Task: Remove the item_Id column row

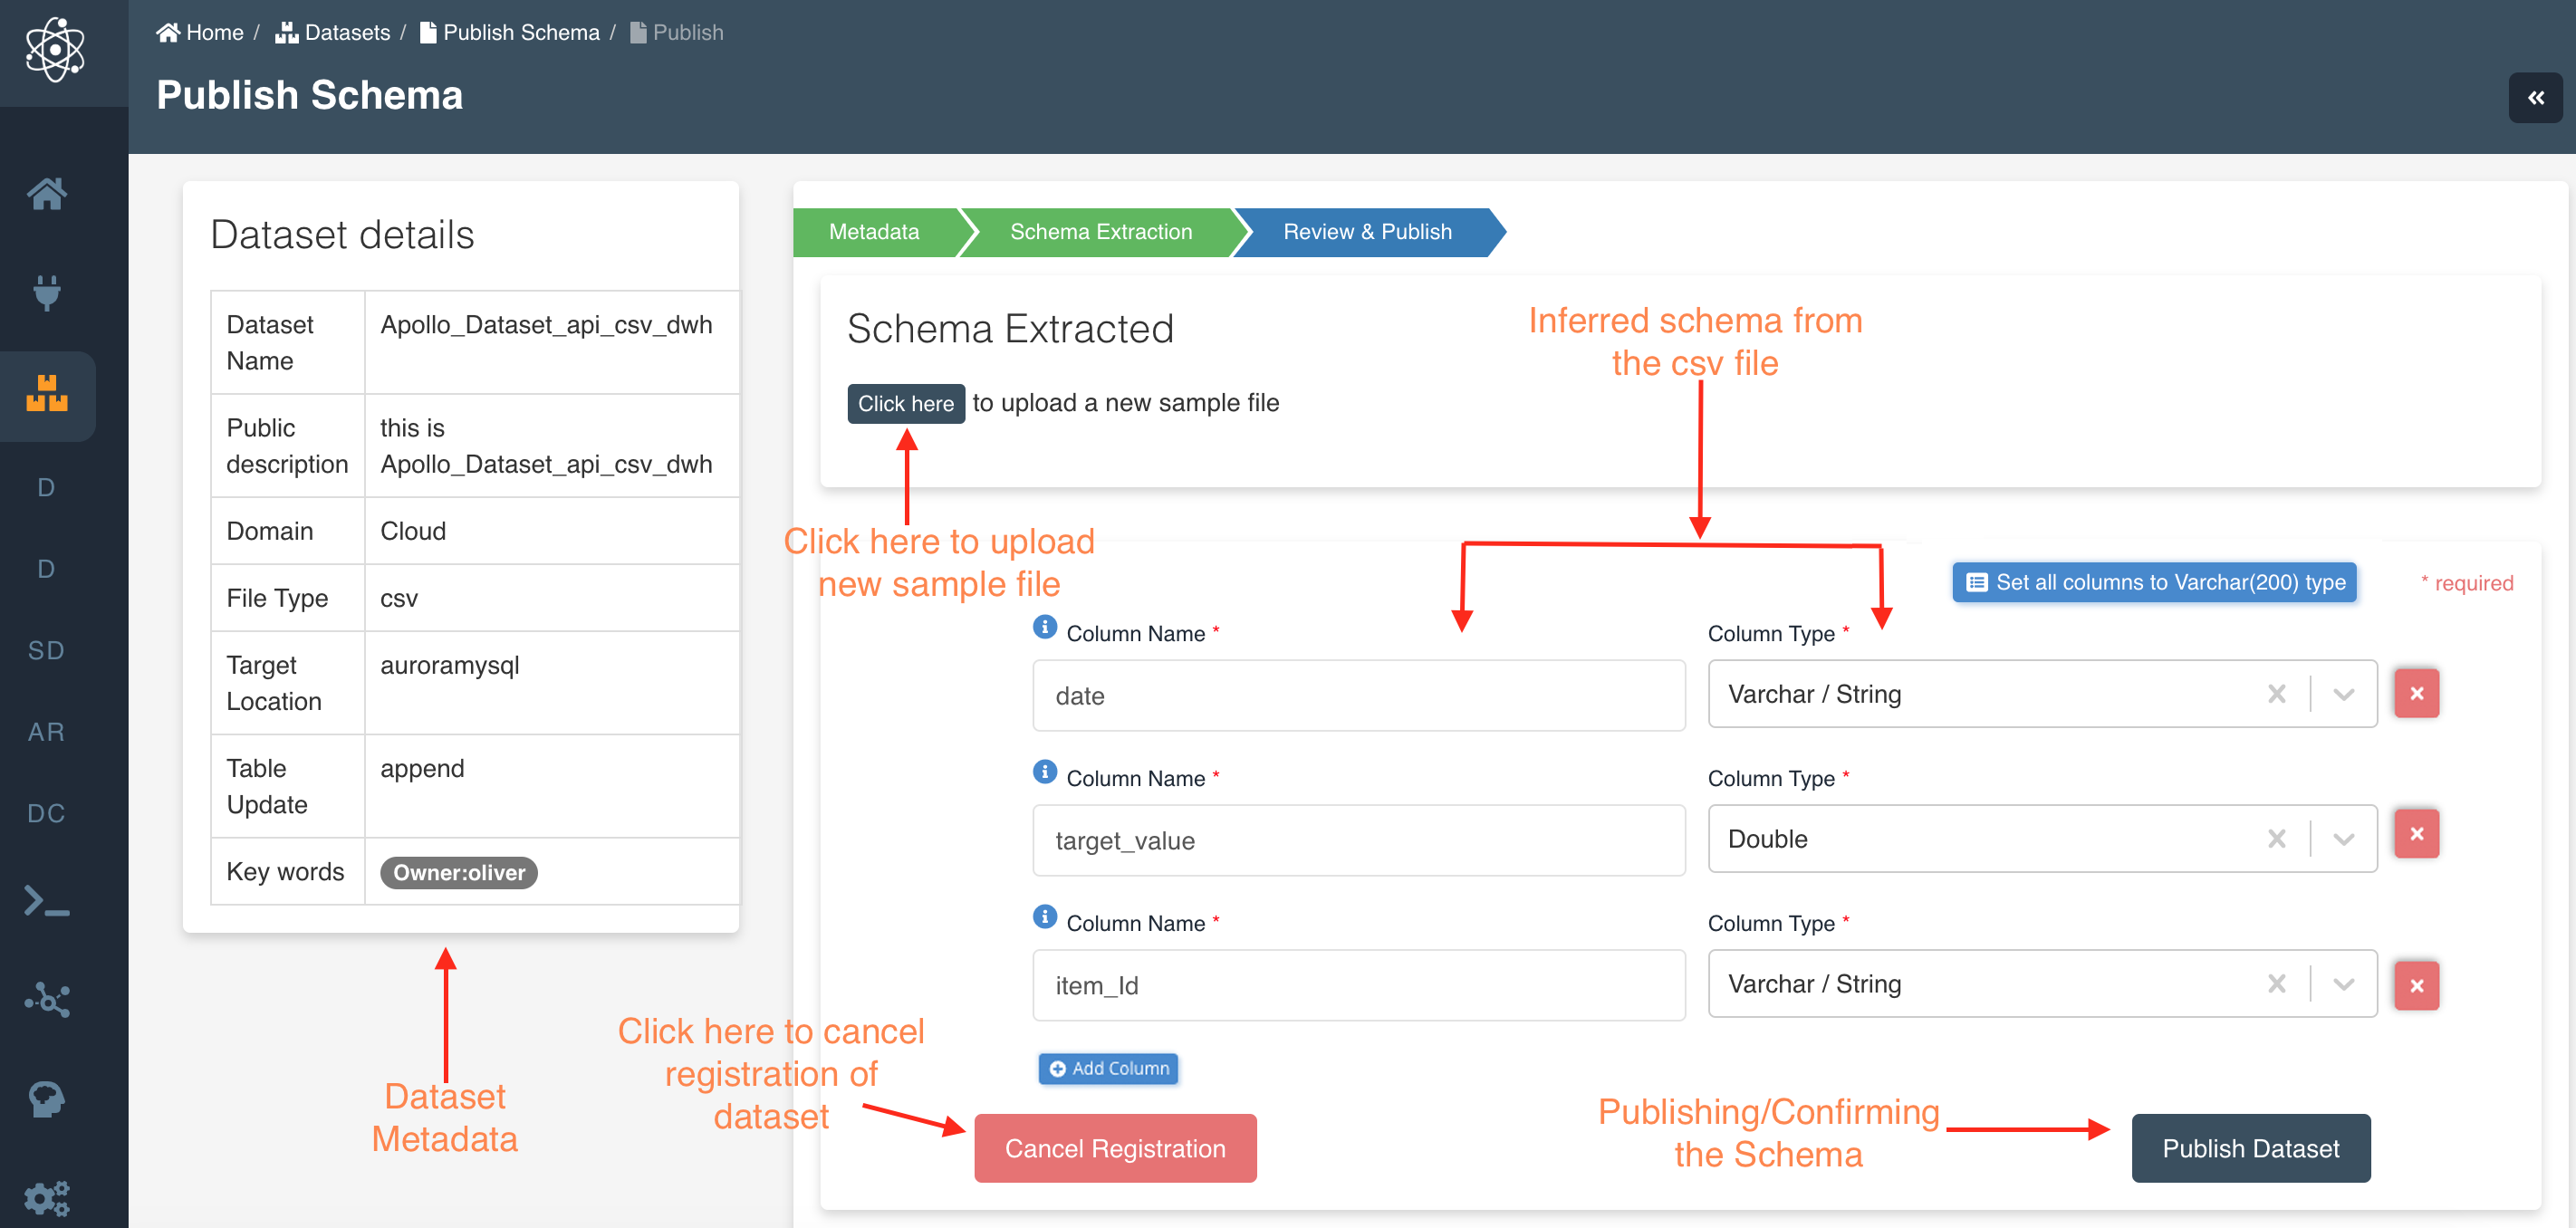Action: [x=2416, y=985]
